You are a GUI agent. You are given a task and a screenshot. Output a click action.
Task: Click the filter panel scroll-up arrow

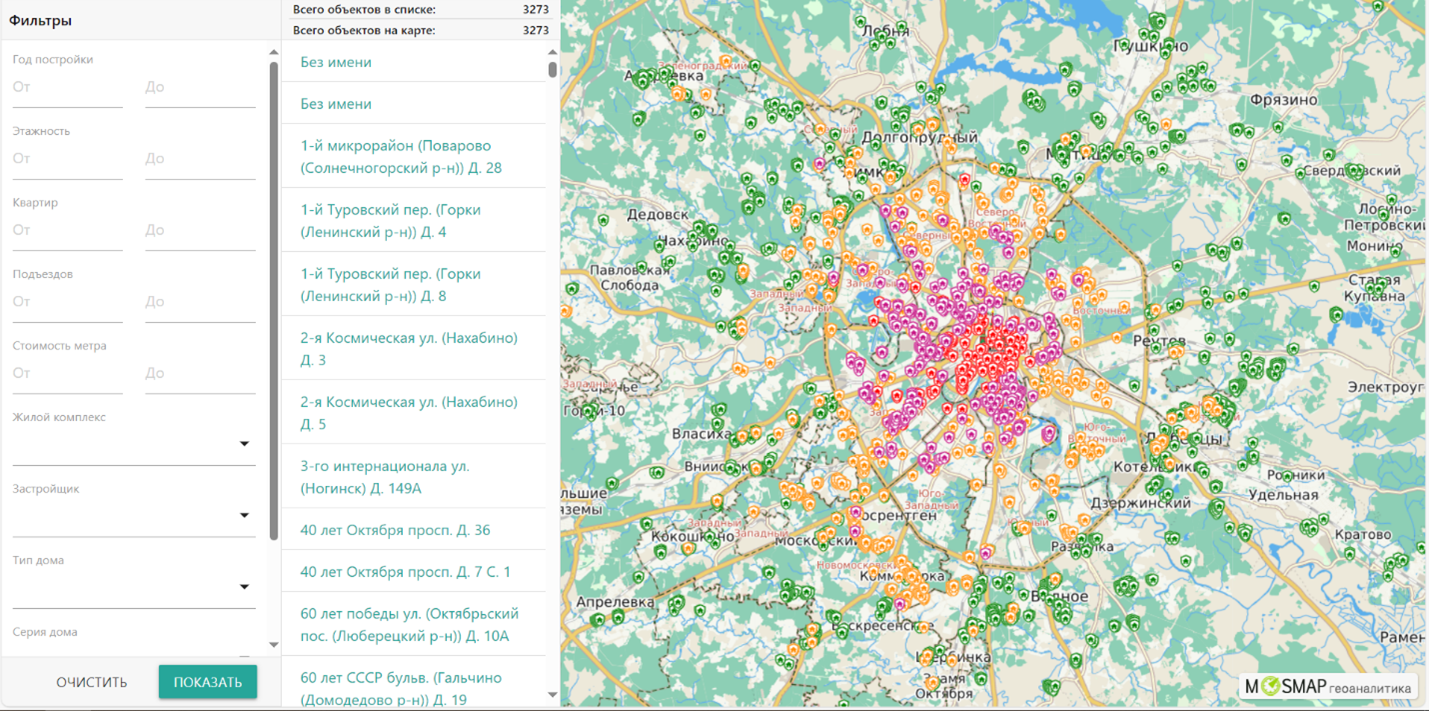(274, 53)
